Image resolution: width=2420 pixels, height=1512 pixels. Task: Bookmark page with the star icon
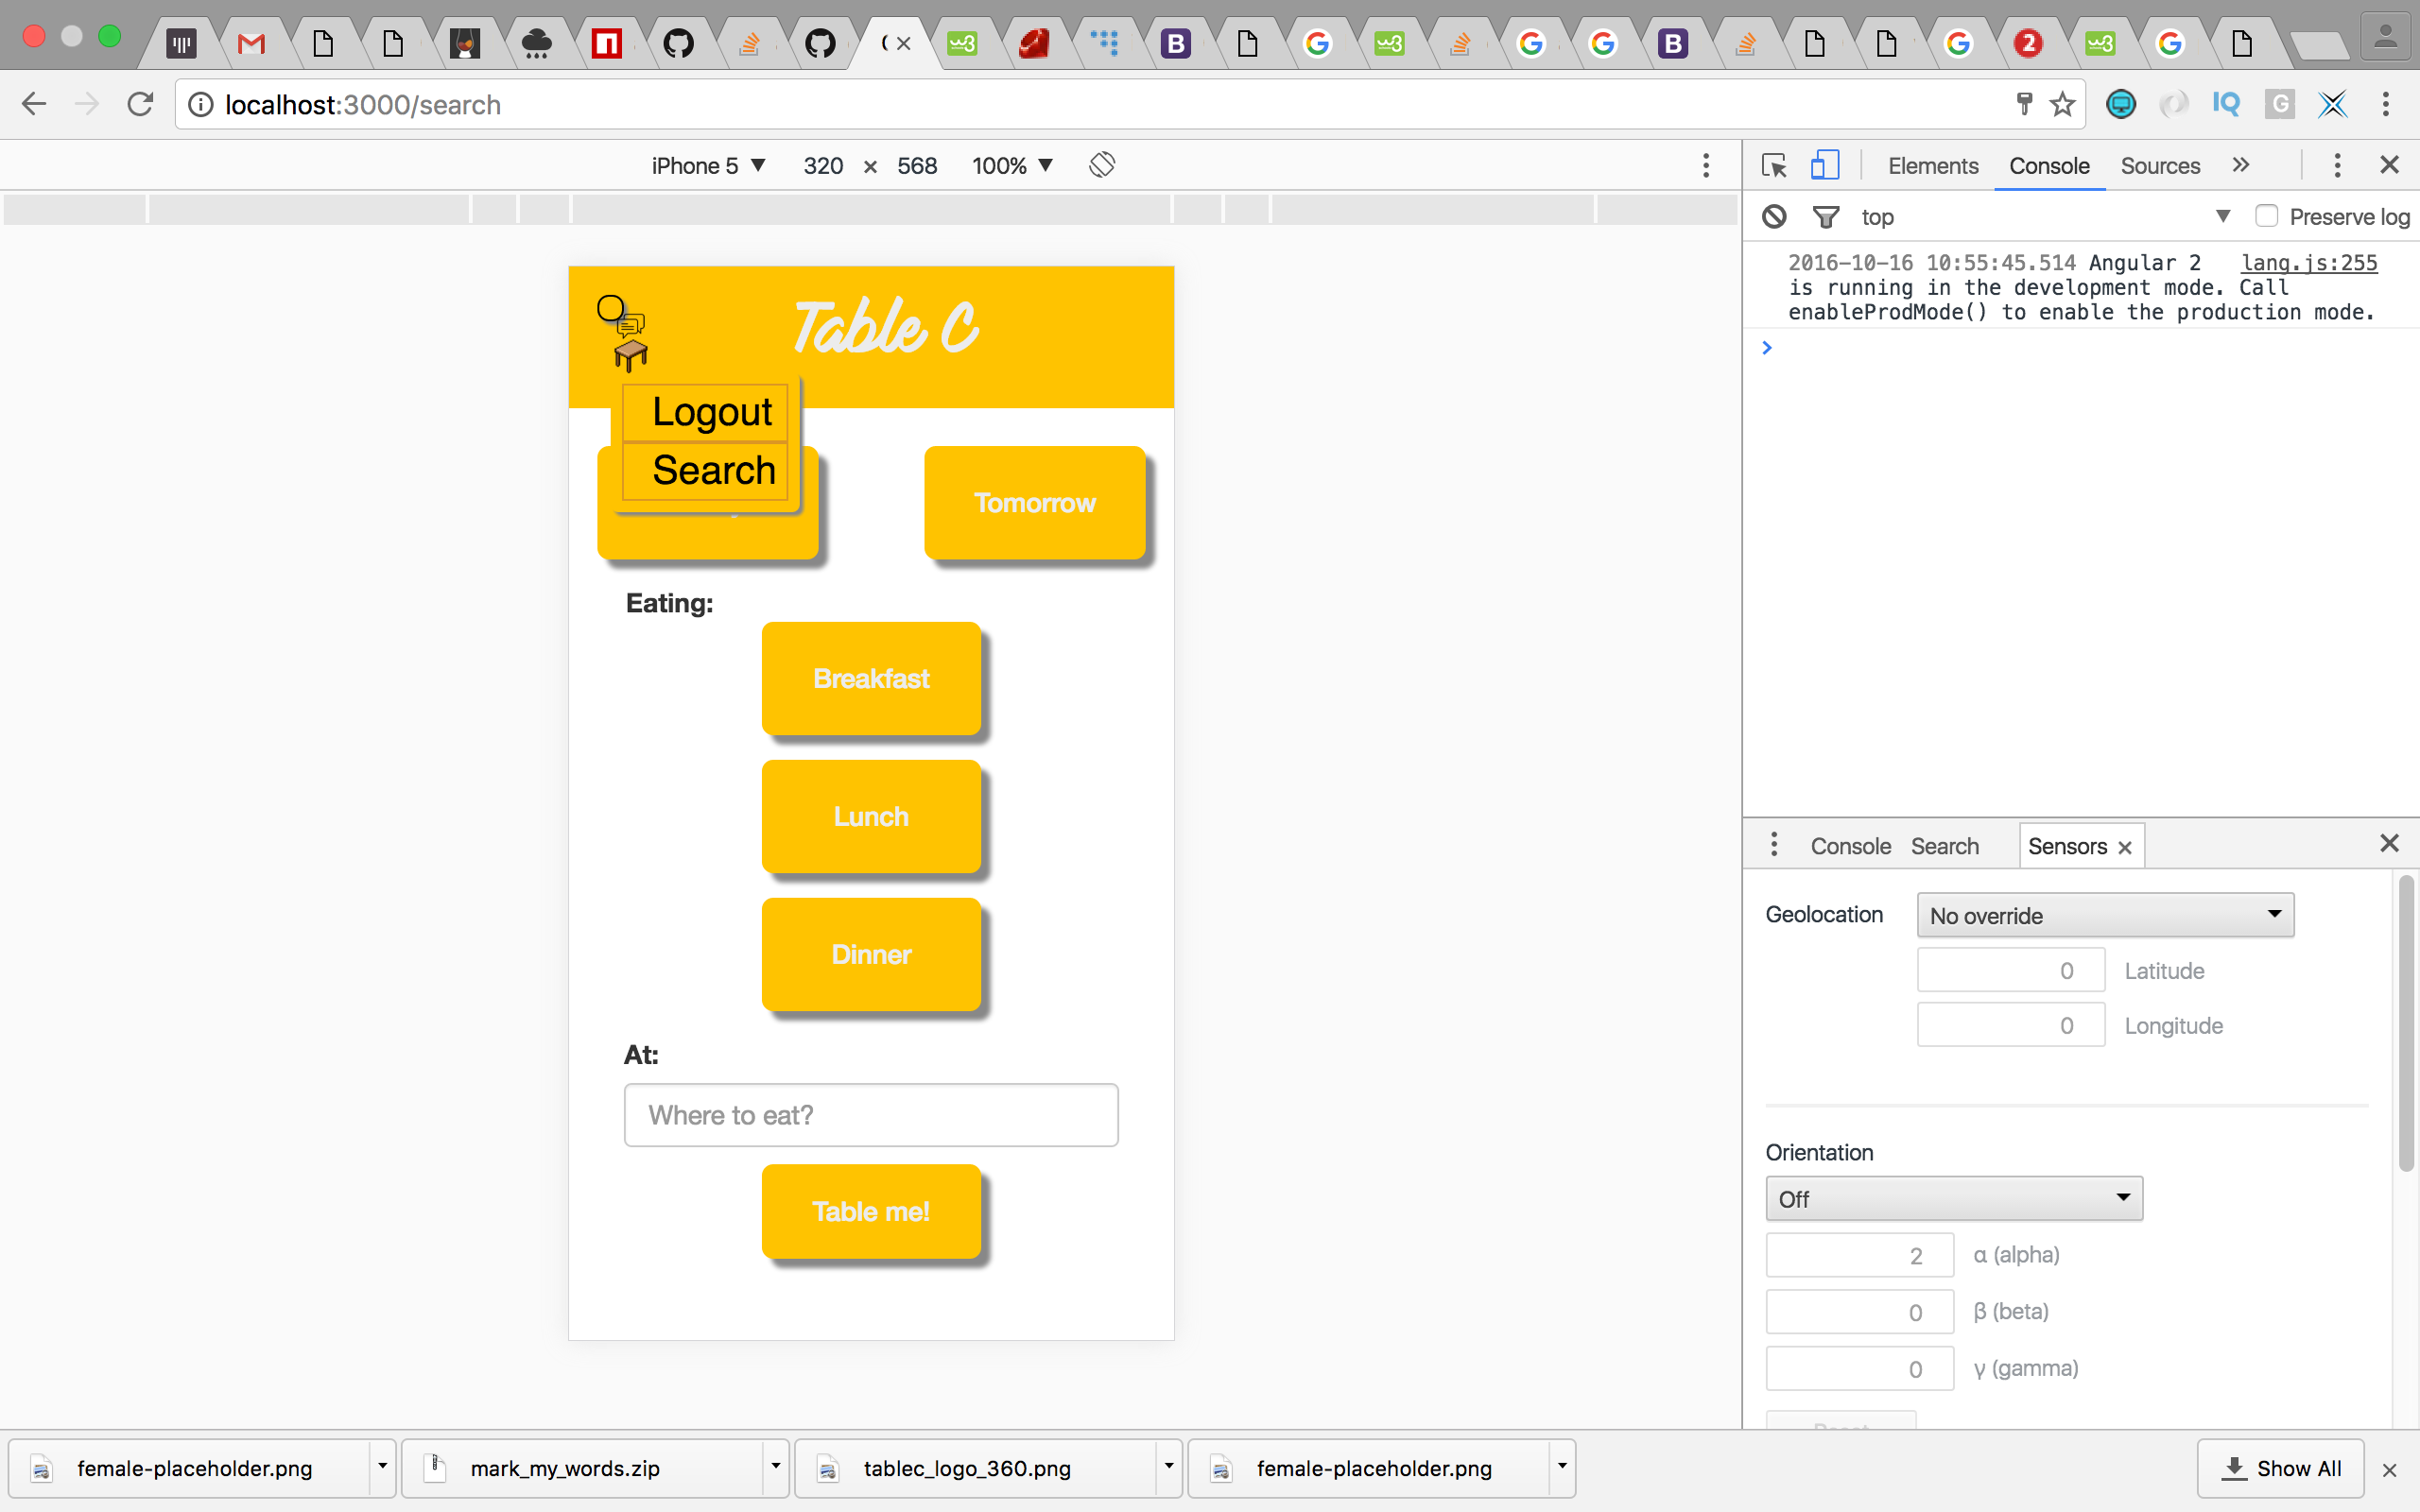pyautogui.click(x=2062, y=104)
